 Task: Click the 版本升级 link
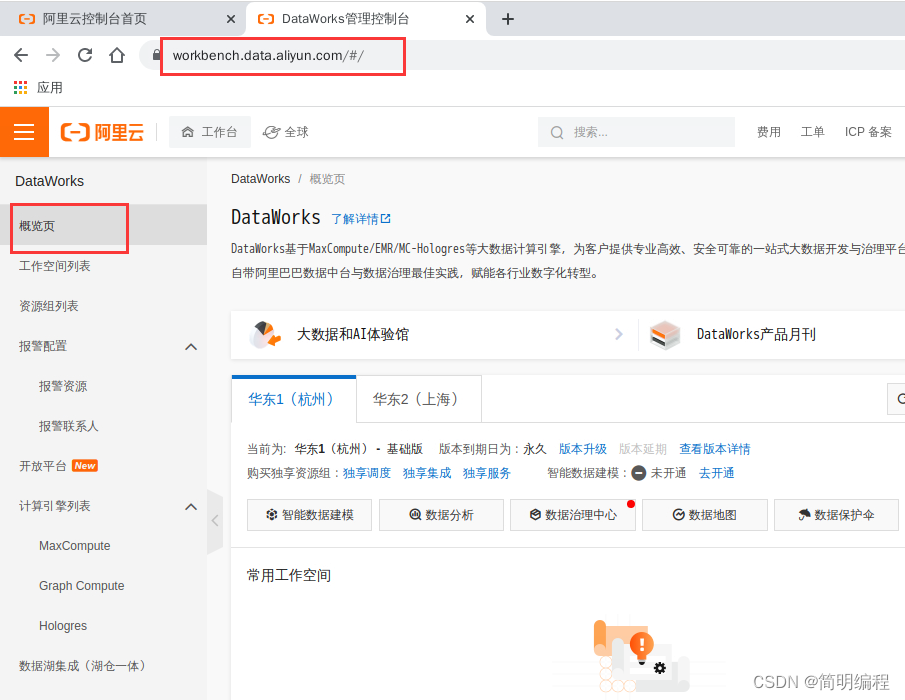[582, 449]
